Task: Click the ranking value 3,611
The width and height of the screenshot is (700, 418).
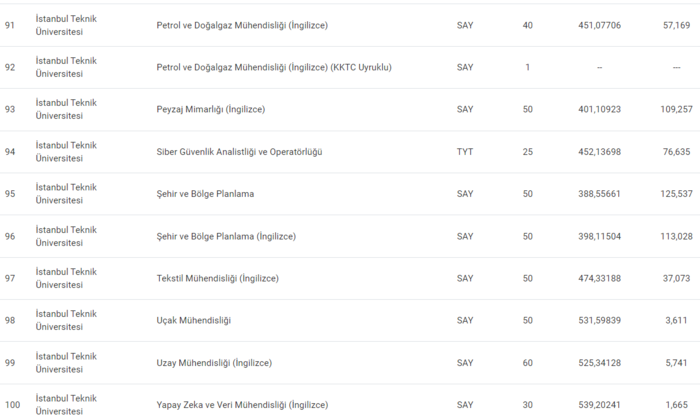Action: tap(677, 320)
